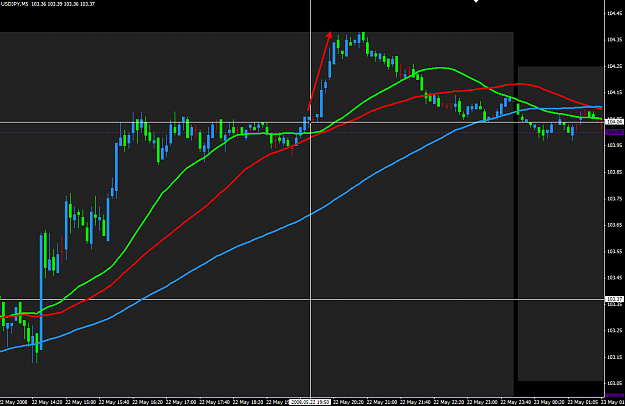Click the 22 May 23:00 time label
The image size is (625, 406).
(482, 402)
